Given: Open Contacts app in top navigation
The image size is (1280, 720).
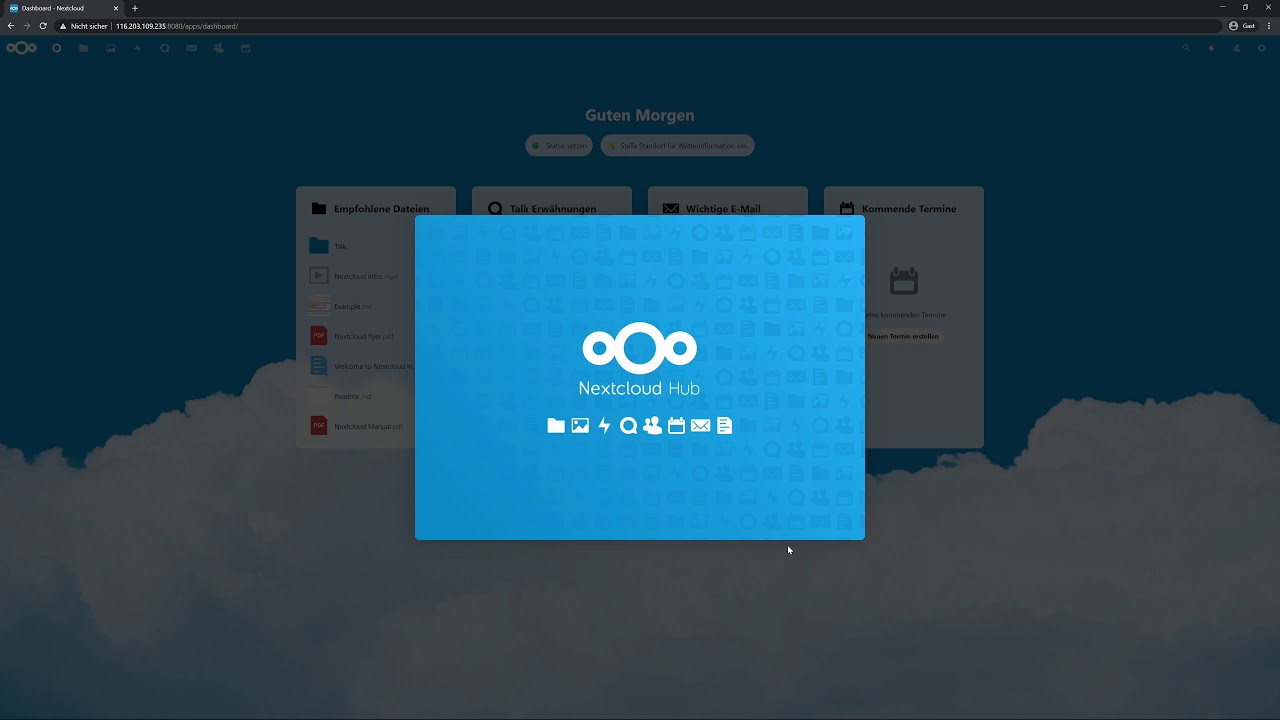Looking at the screenshot, I should click(x=218, y=48).
